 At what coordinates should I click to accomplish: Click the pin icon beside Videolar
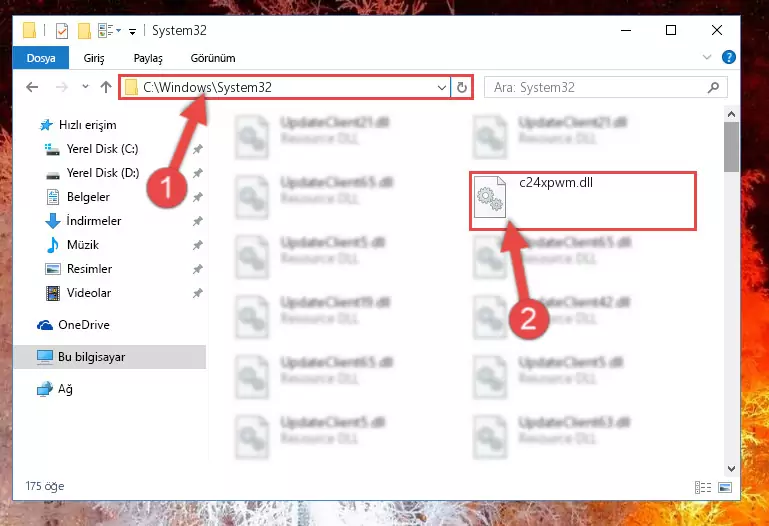point(198,293)
